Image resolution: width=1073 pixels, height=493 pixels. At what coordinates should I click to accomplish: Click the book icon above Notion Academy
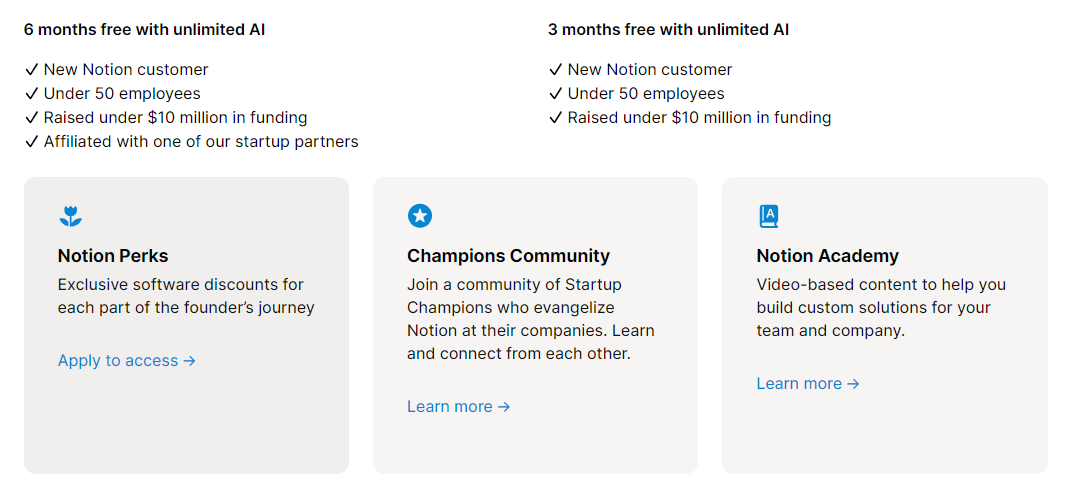coord(768,216)
